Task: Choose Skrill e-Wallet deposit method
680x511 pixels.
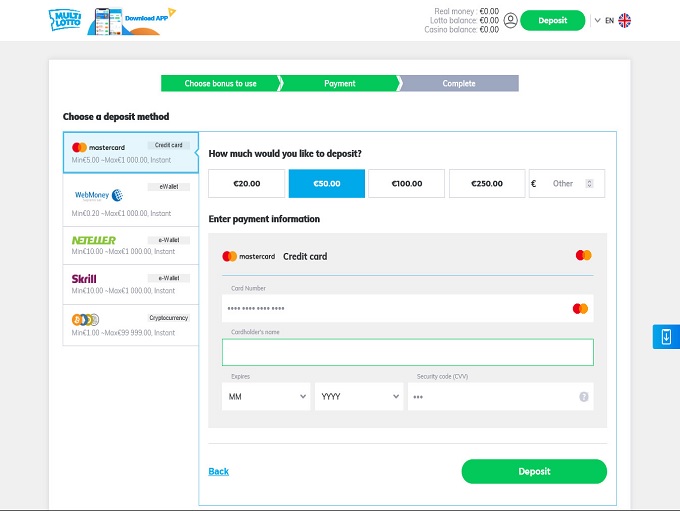Action: tap(130, 284)
